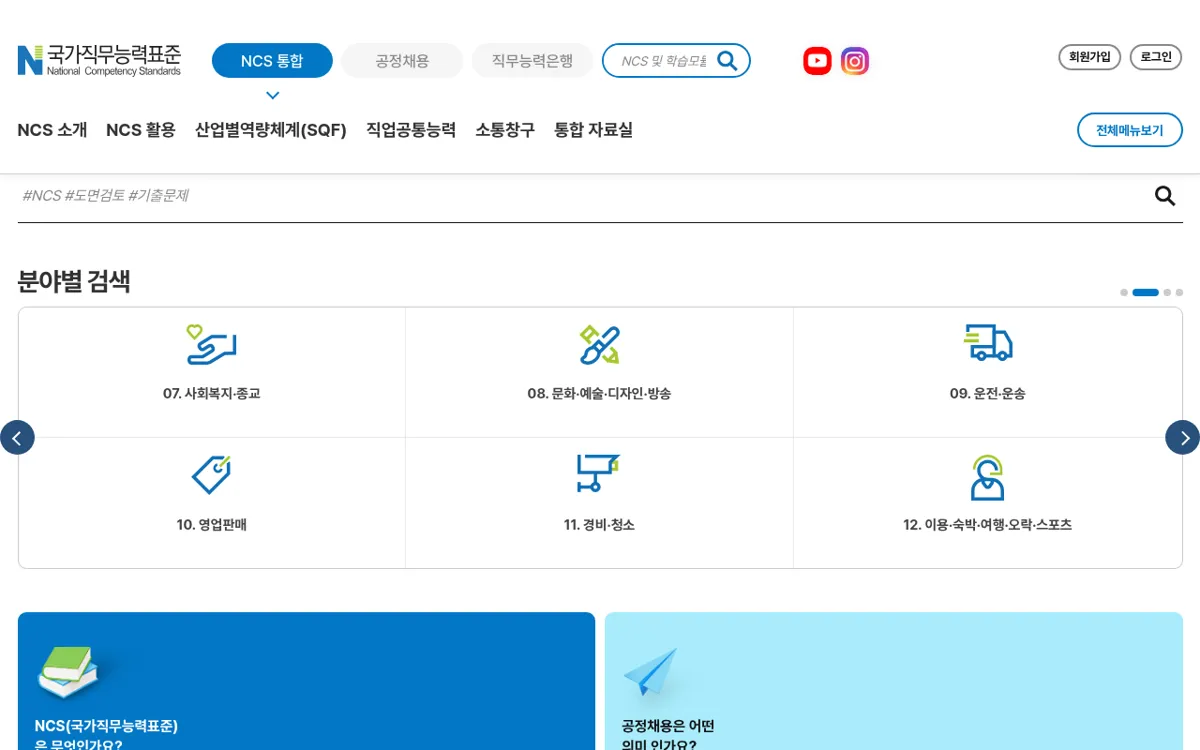Viewport: 1200px width, 750px height.
Task: Expand the chevron under NCS 통합
Action: point(272,96)
